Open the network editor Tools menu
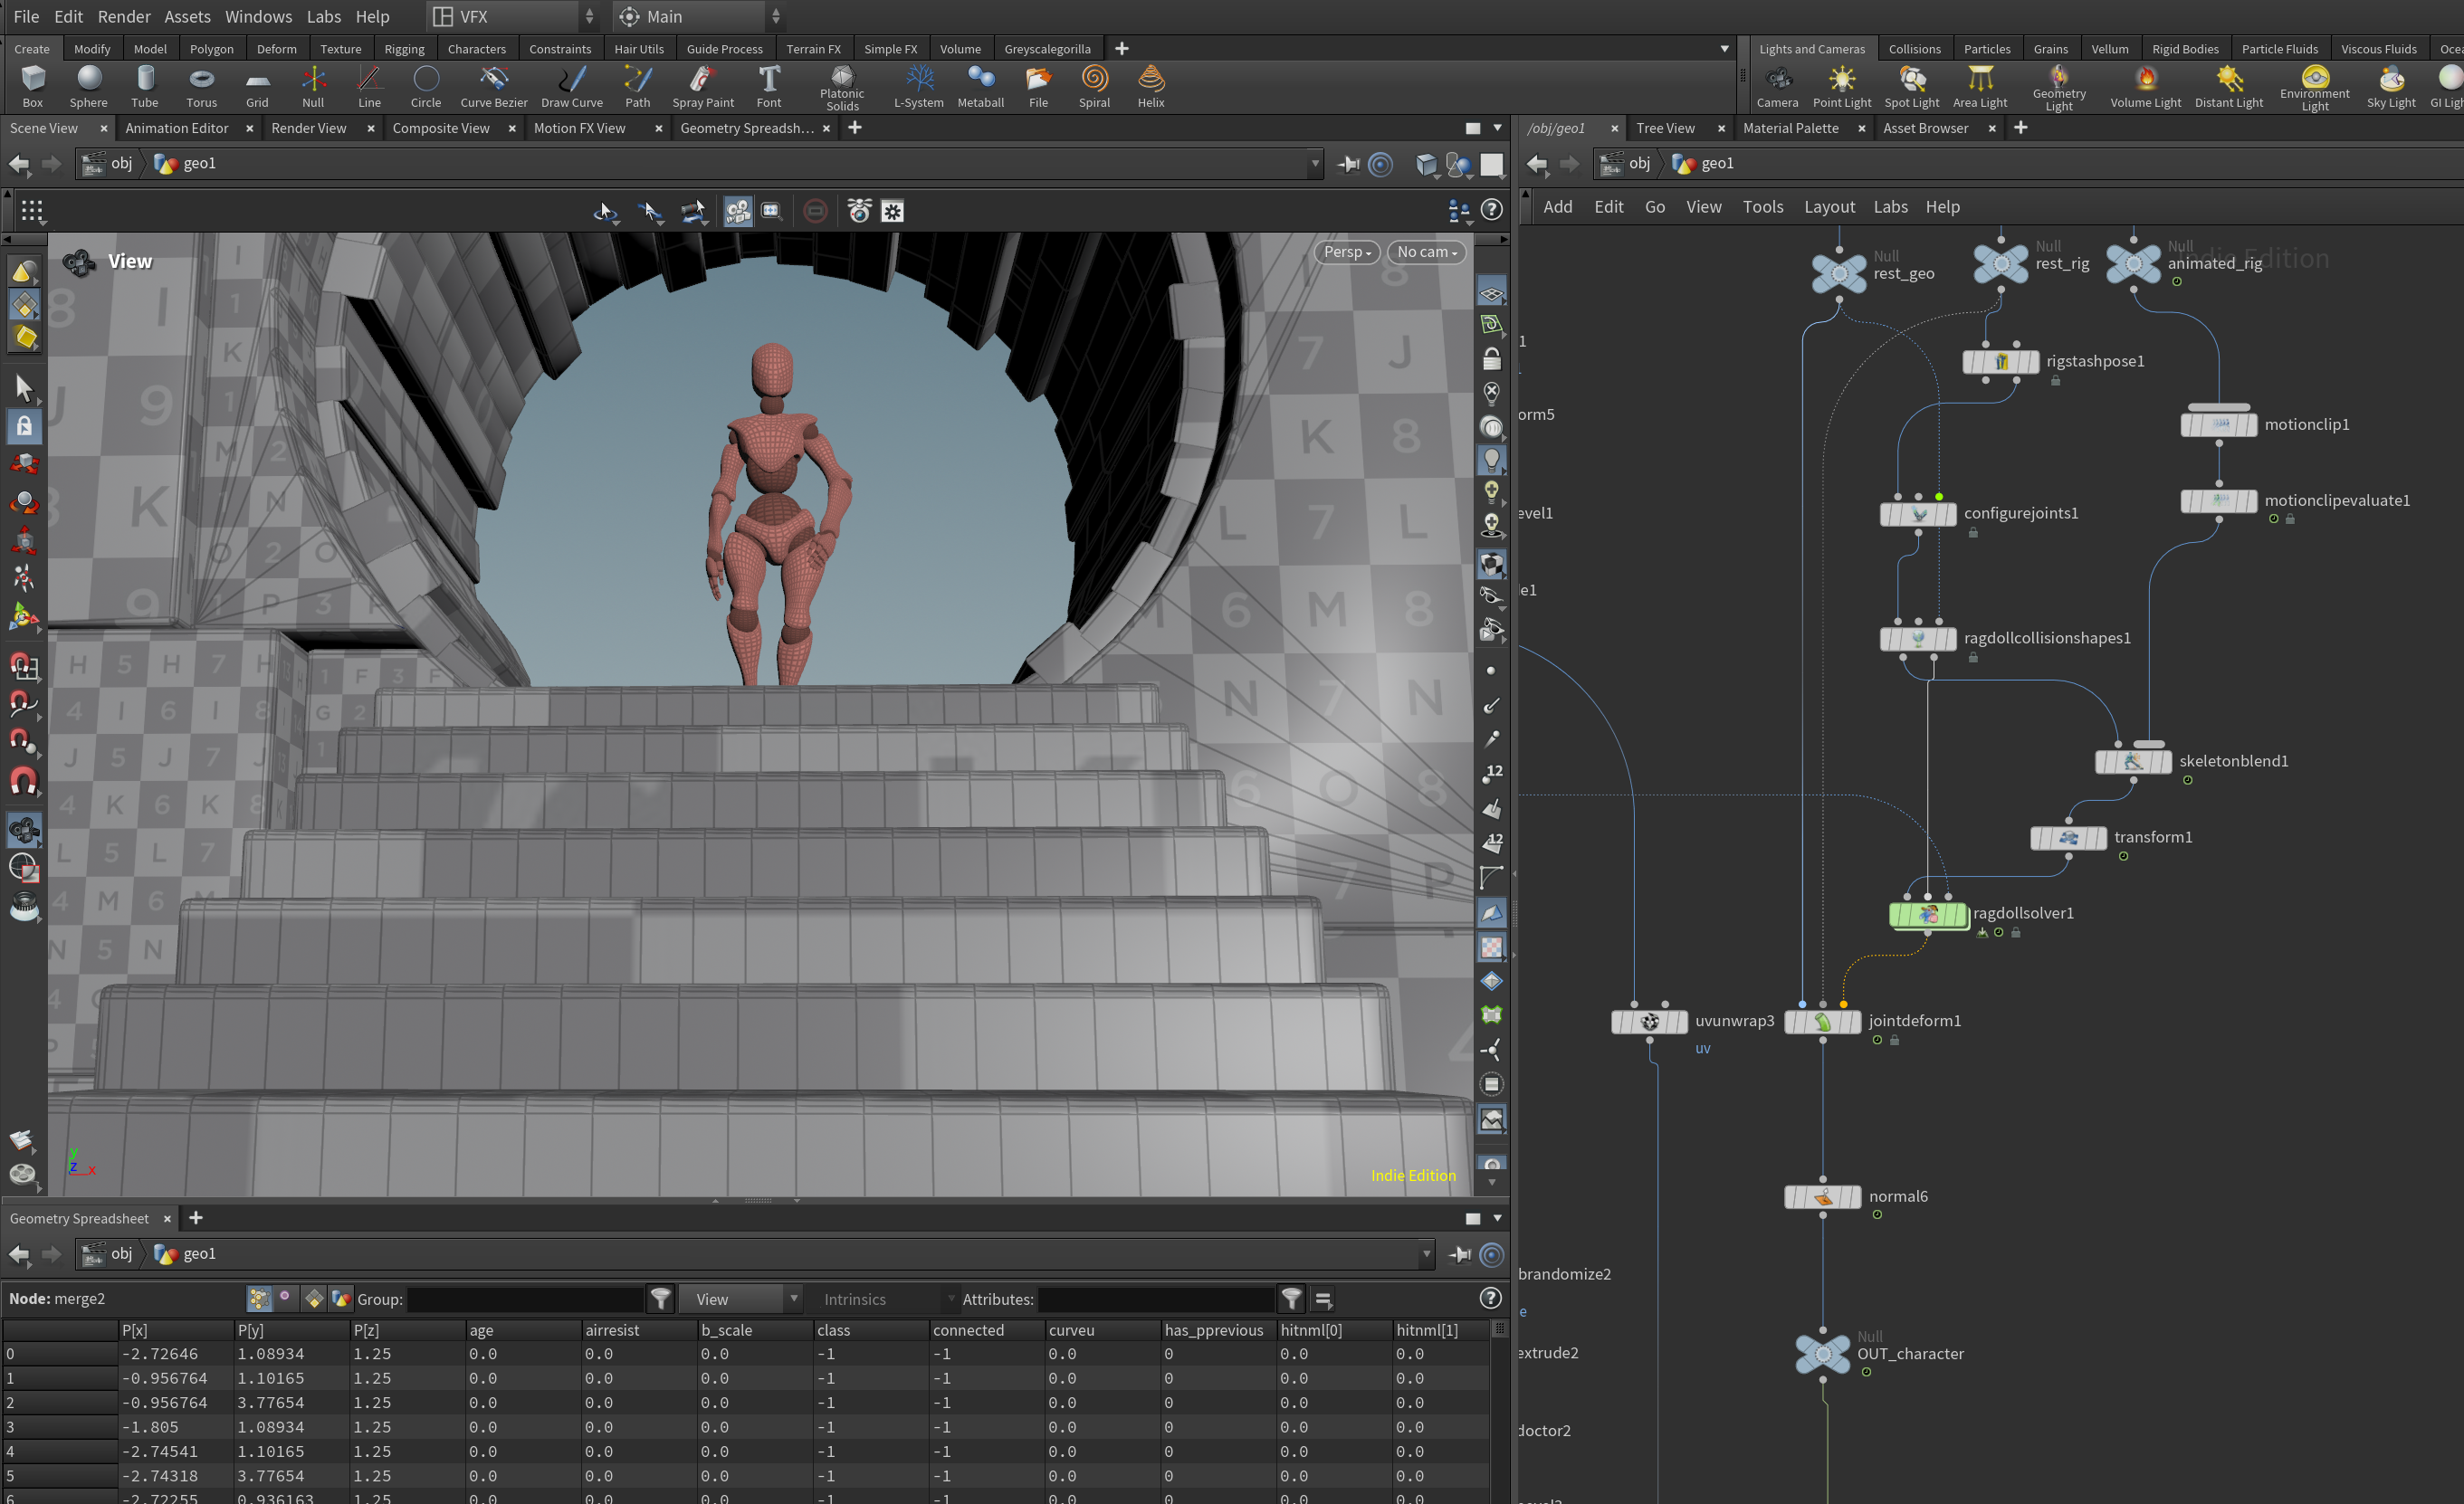This screenshot has height=1504, width=2464. pyautogui.click(x=1763, y=207)
